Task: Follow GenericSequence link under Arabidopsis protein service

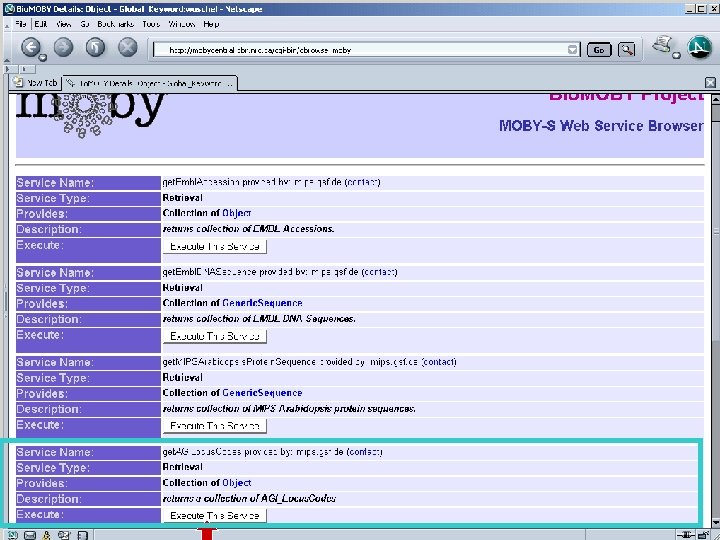Action: (262, 393)
